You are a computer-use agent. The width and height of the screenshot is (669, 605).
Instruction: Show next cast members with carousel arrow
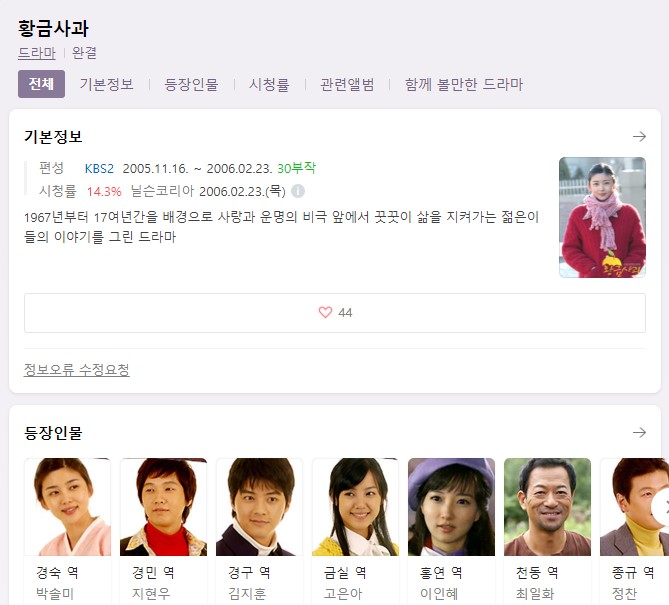(x=660, y=508)
